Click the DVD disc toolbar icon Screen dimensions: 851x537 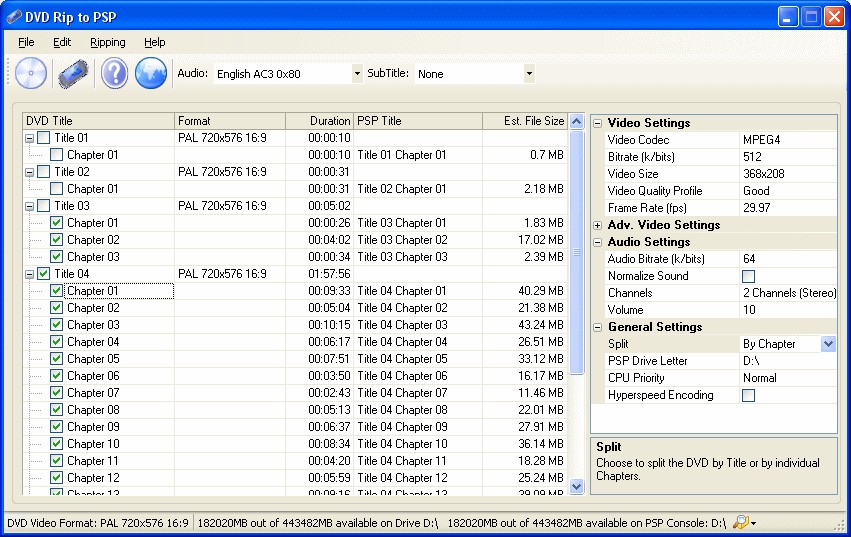[x=31, y=73]
